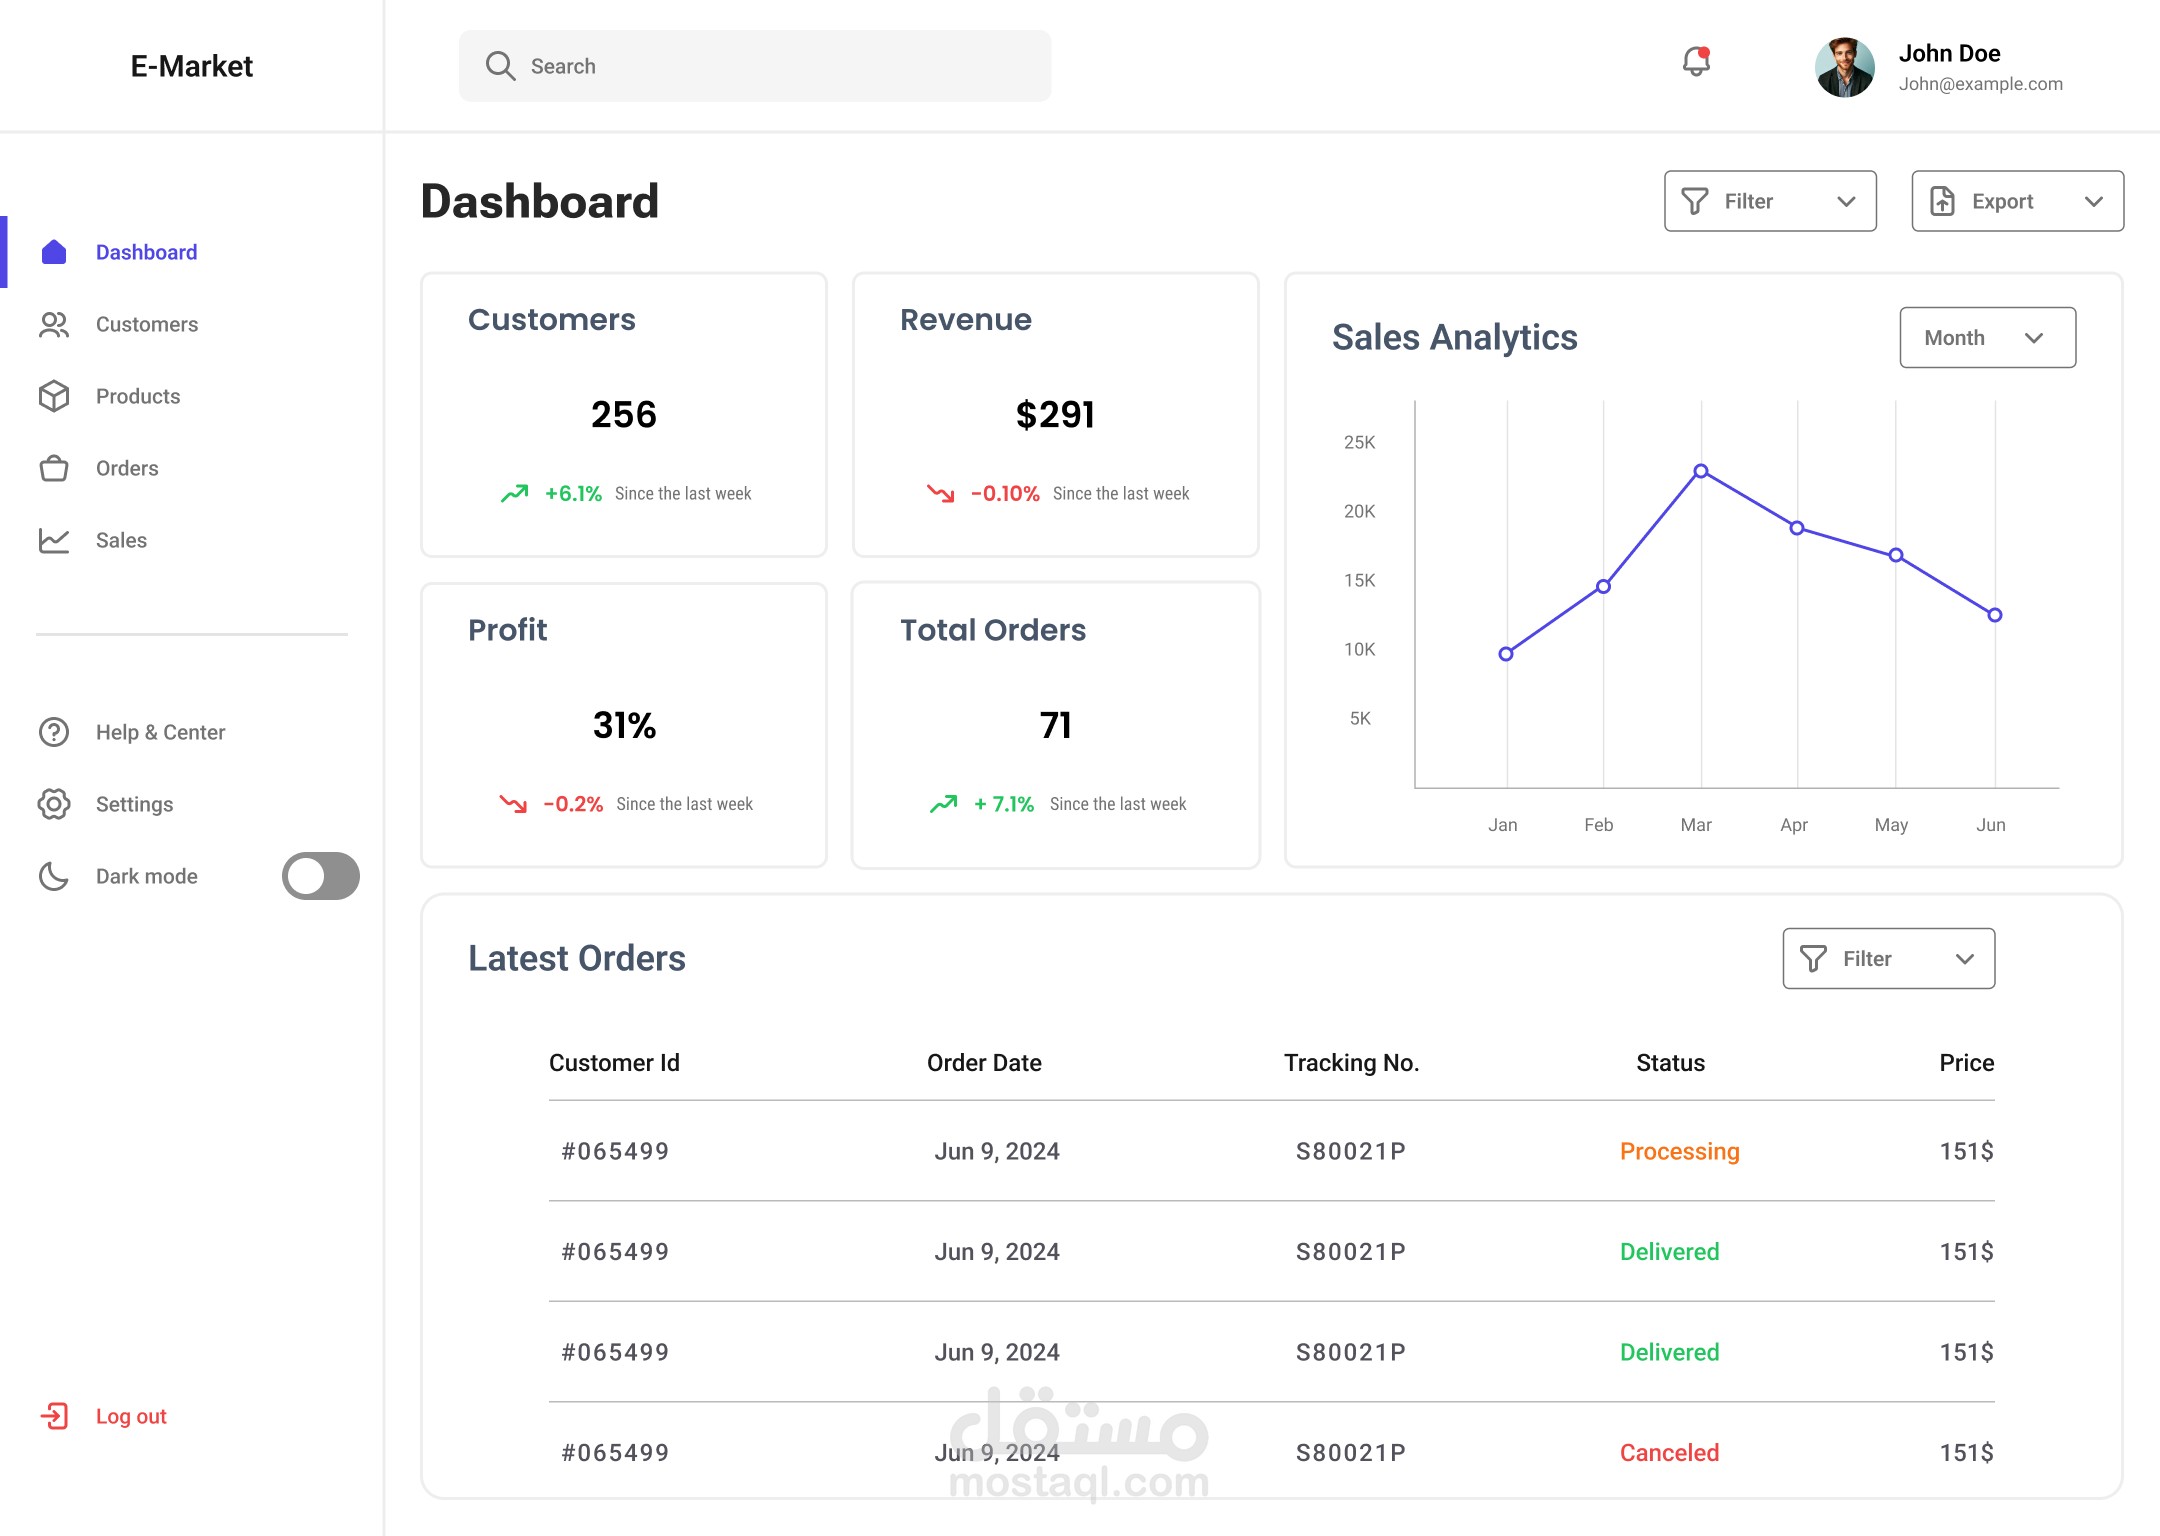The height and width of the screenshot is (1536, 2160).
Task: Click the -0.10% change value
Action: (1005, 493)
